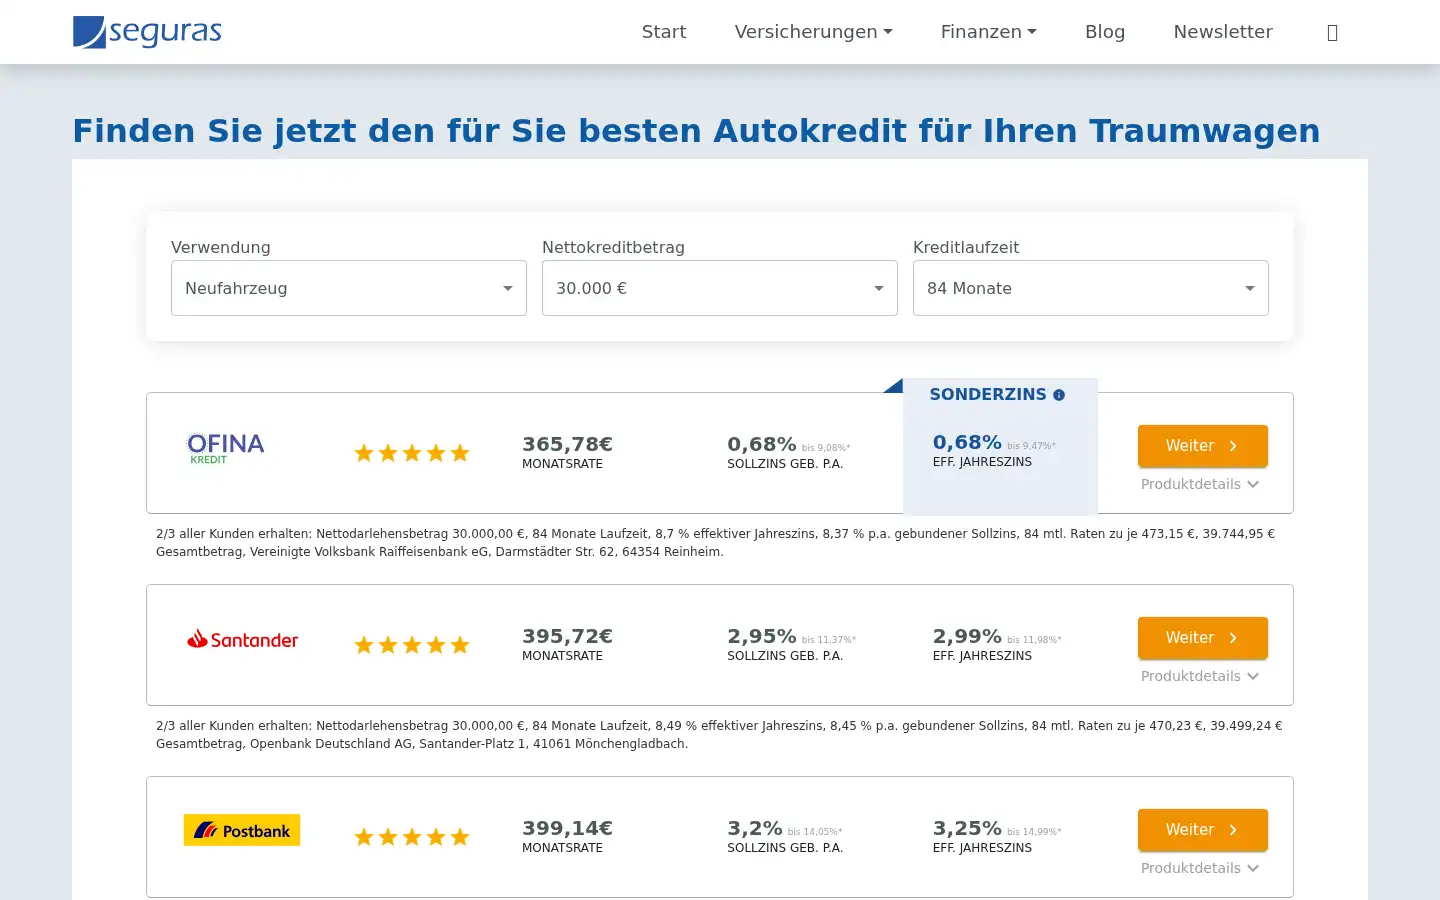The image size is (1440, 900).
Task: Click Weiter for the Santander offer
Action: [x=1203, y=638]
